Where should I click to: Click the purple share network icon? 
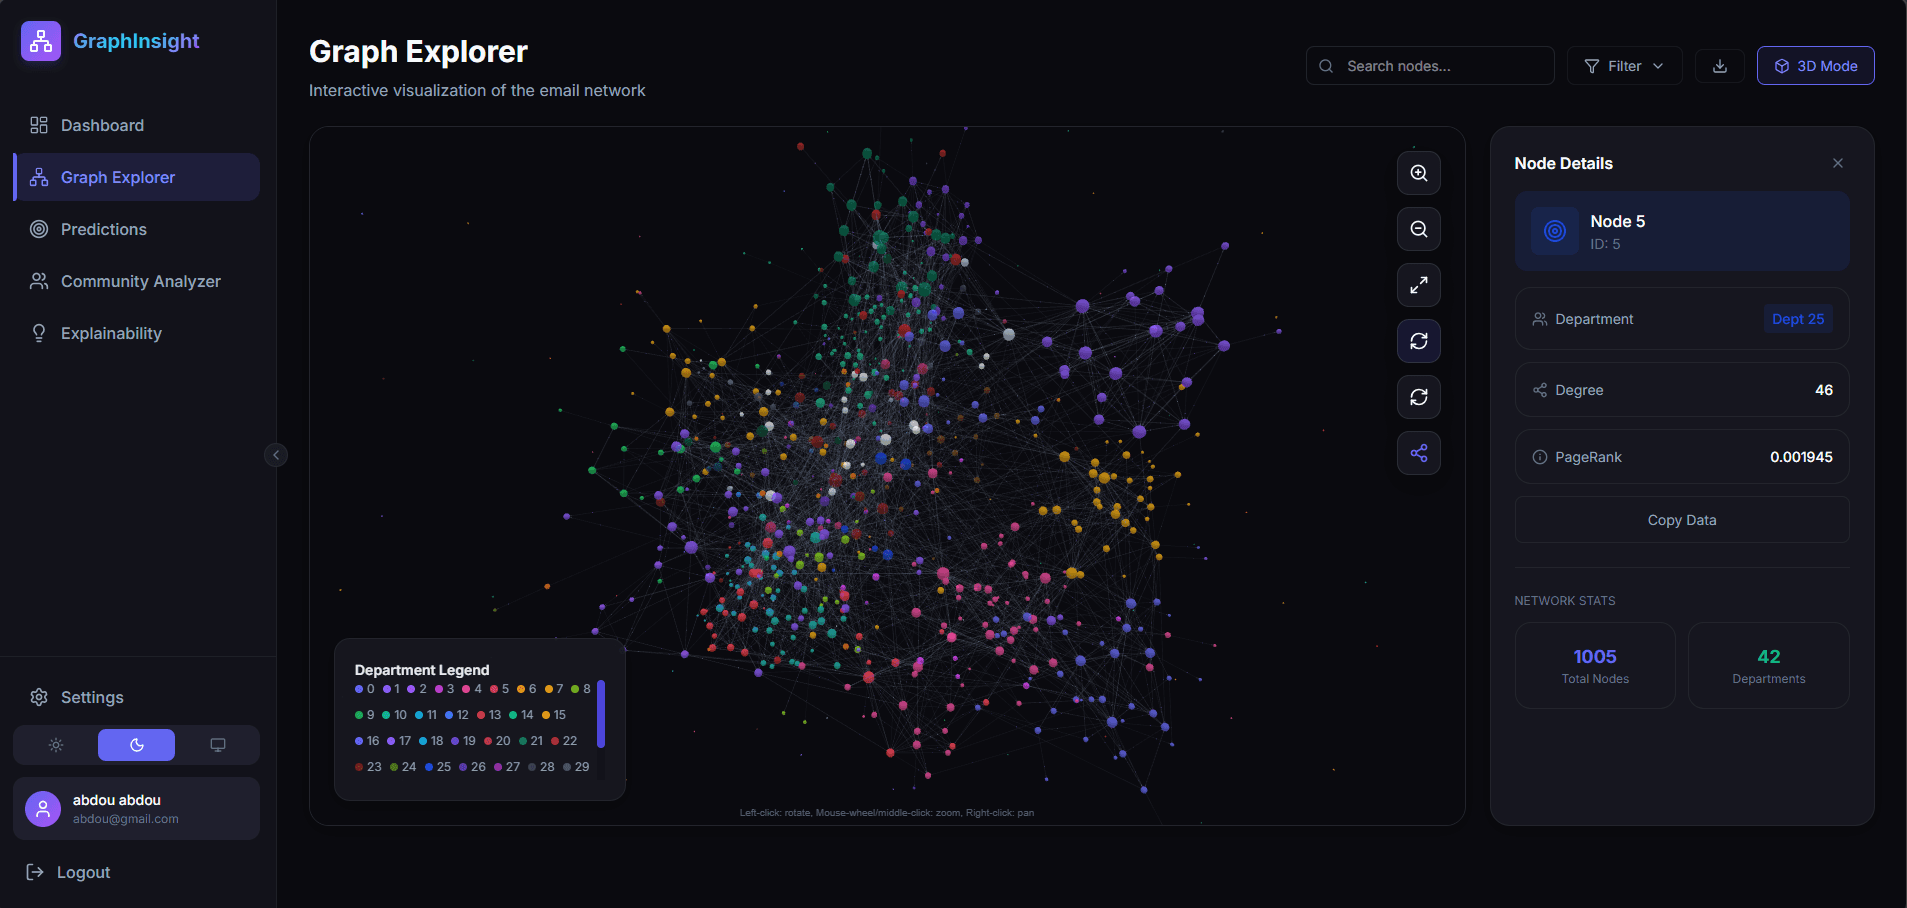tap(1418, 453)
